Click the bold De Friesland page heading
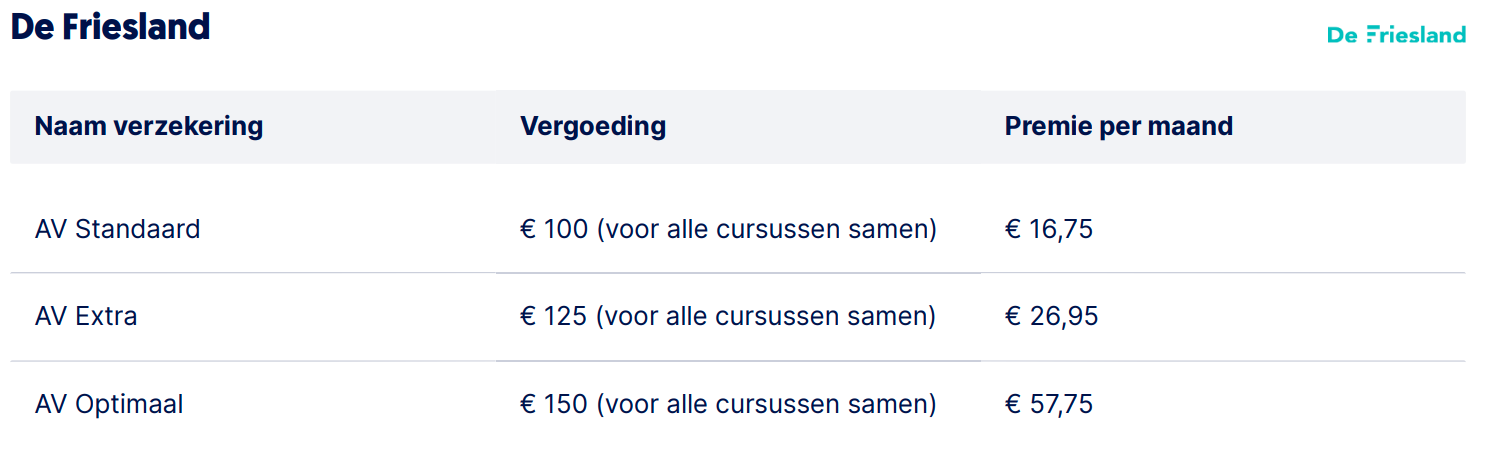This screenshot has width=1510, height=462. [x=110, y=27]
